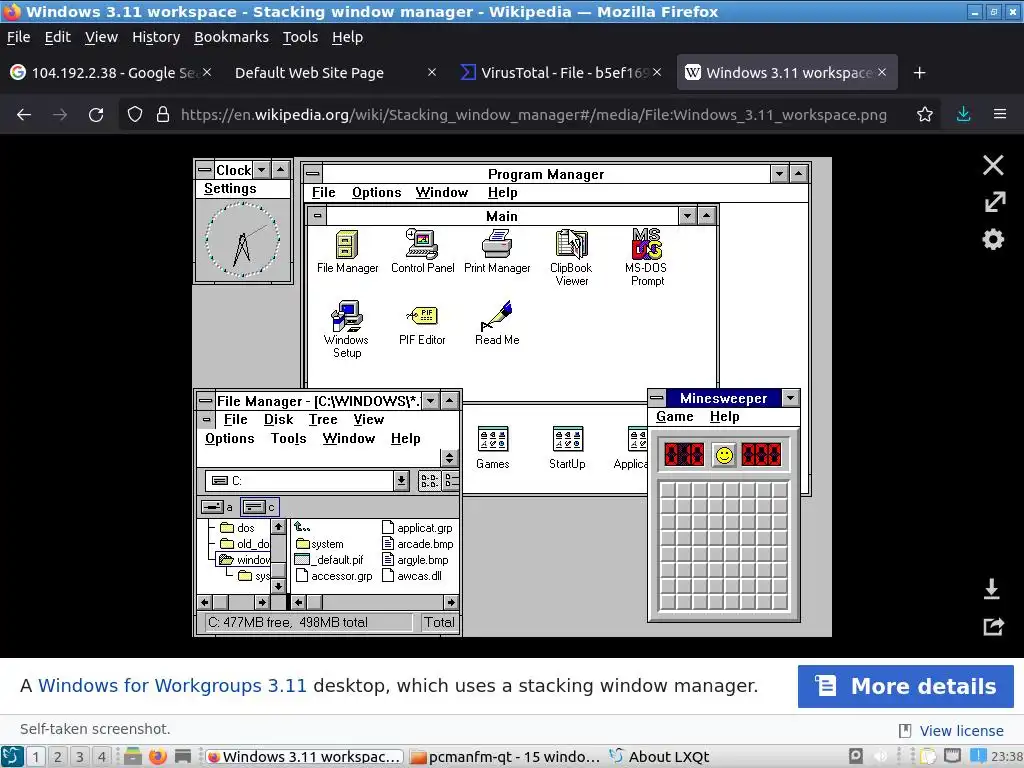This screenshot has width=1024, height=768.
Task: Switch to the 104.192.2.38 Google Search tab
Action: (111, 72)
